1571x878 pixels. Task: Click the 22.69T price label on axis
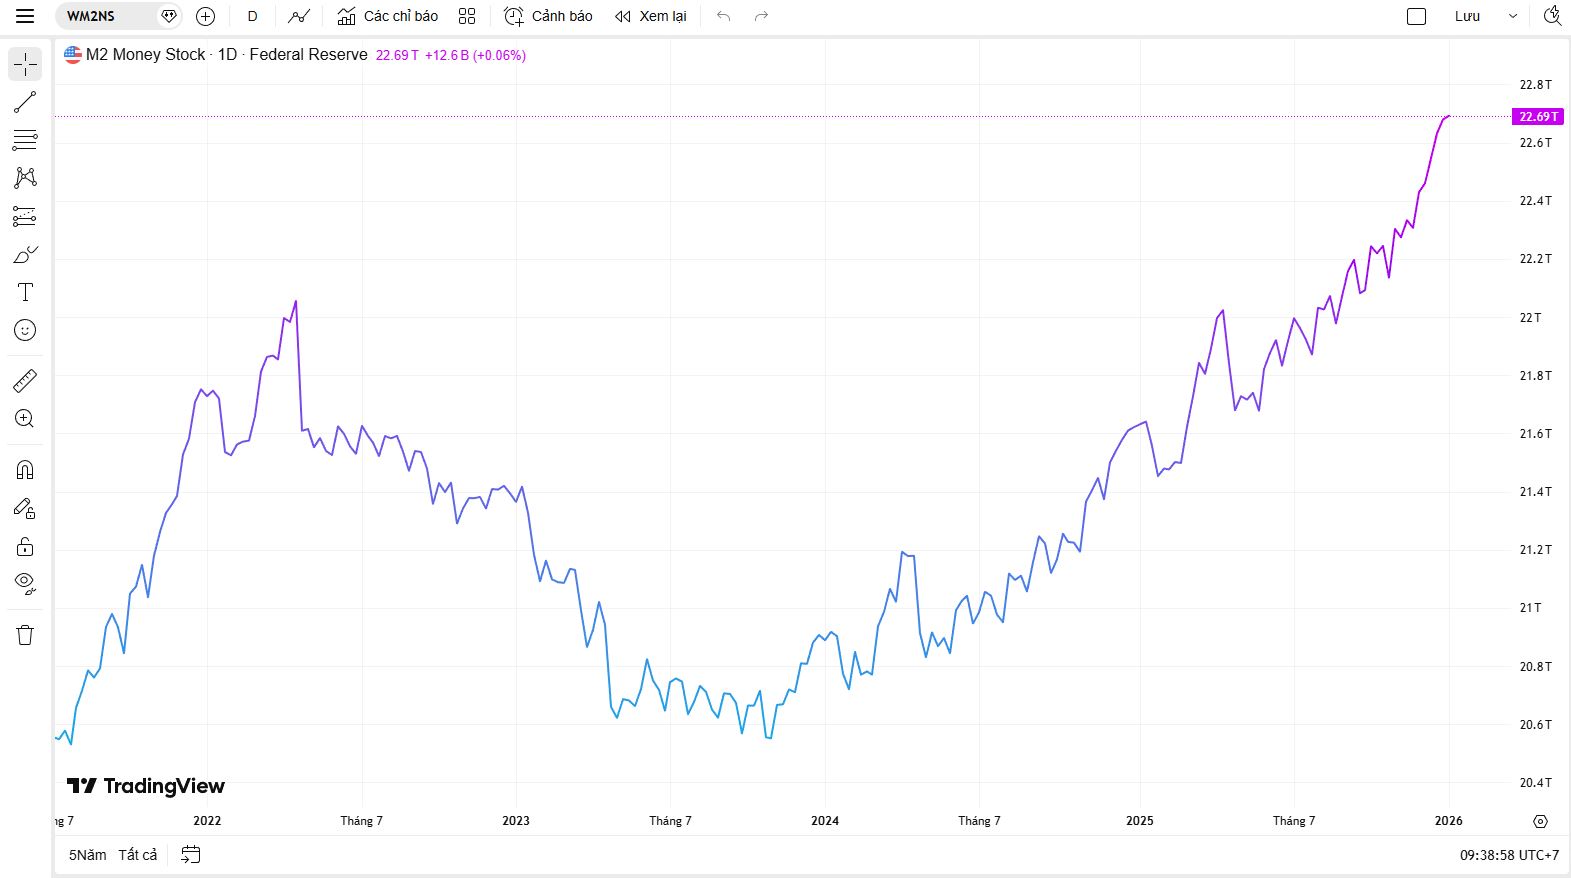(1537, 117)
